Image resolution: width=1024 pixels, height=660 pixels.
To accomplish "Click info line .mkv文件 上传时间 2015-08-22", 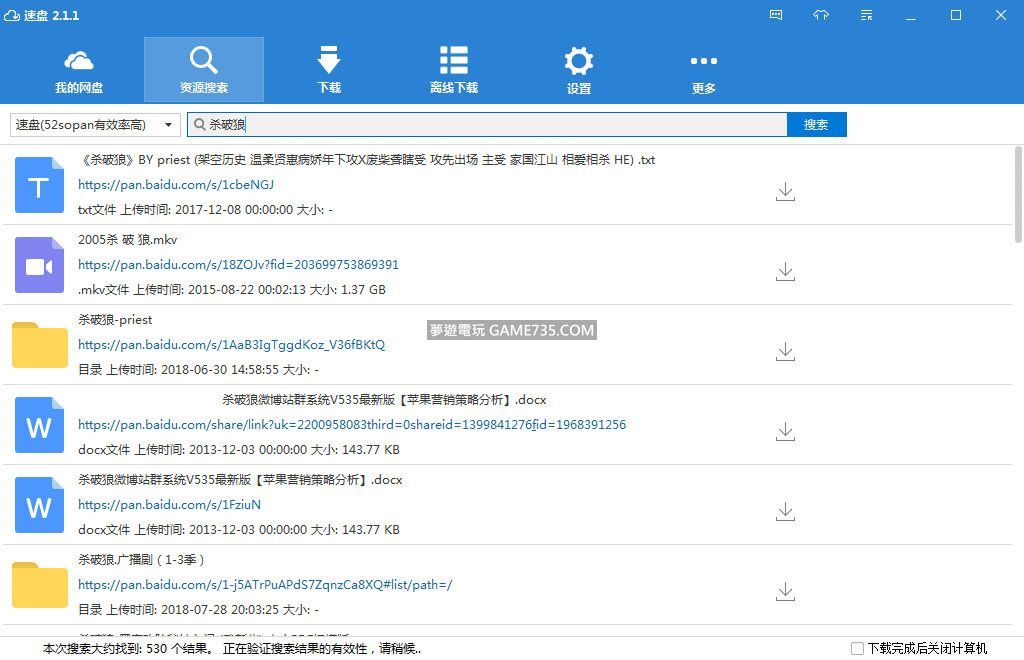I will [232, 290].
